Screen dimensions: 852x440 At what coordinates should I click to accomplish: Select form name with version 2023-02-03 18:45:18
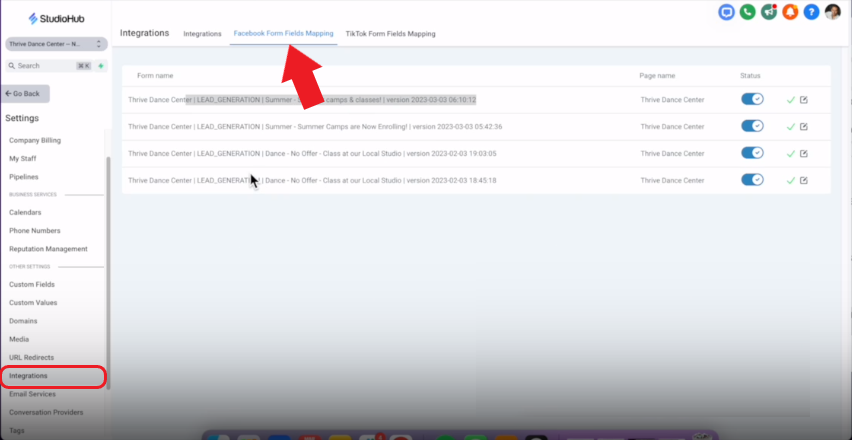point(312,180)
